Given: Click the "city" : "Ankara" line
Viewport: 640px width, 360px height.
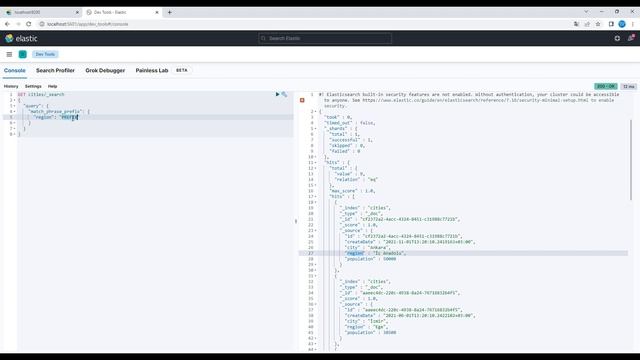Looking at the screenshot, I should coord(368,247).
